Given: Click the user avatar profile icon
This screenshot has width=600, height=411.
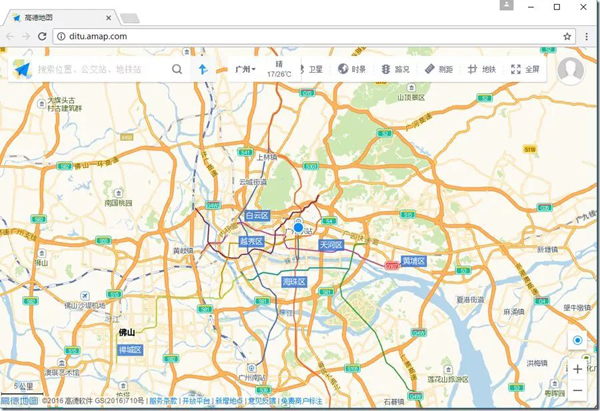Looking at the screenshot, I should pos(571,71).
